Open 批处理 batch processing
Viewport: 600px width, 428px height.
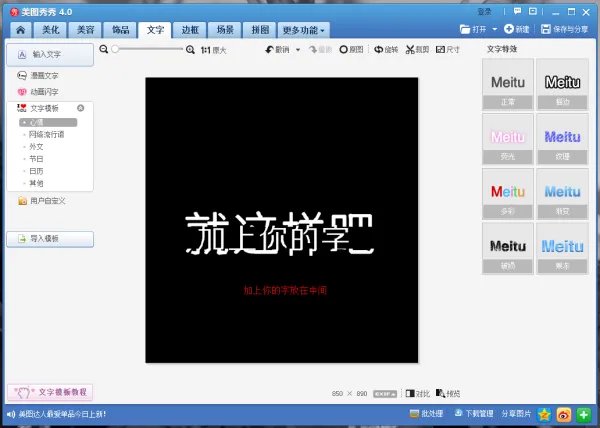tap(426, 414)
